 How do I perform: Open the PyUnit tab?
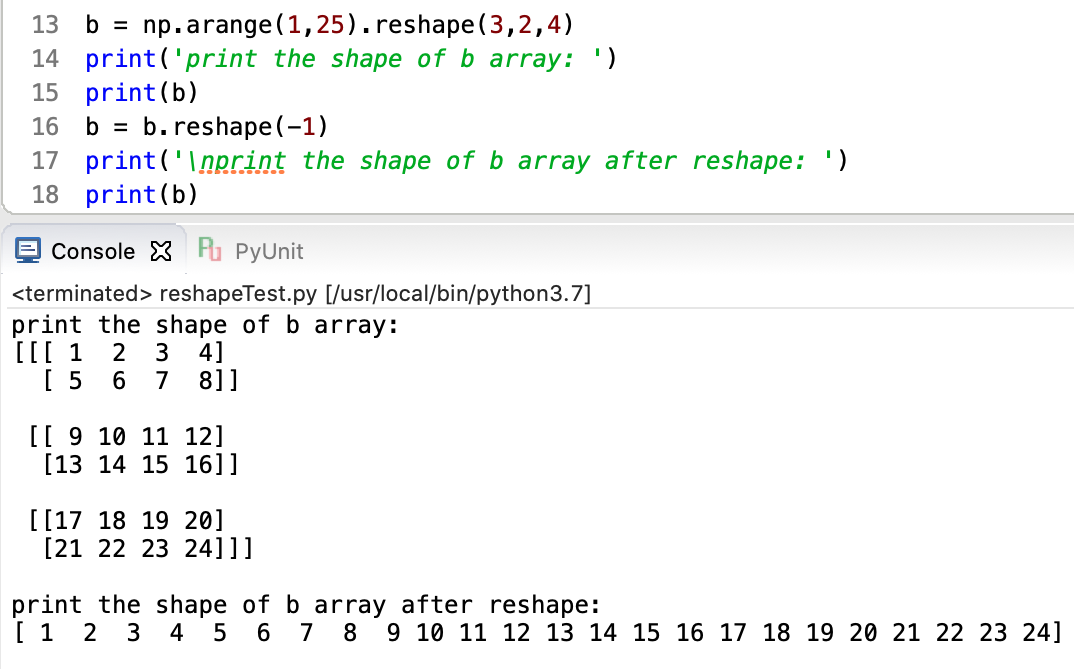[268, 251]
